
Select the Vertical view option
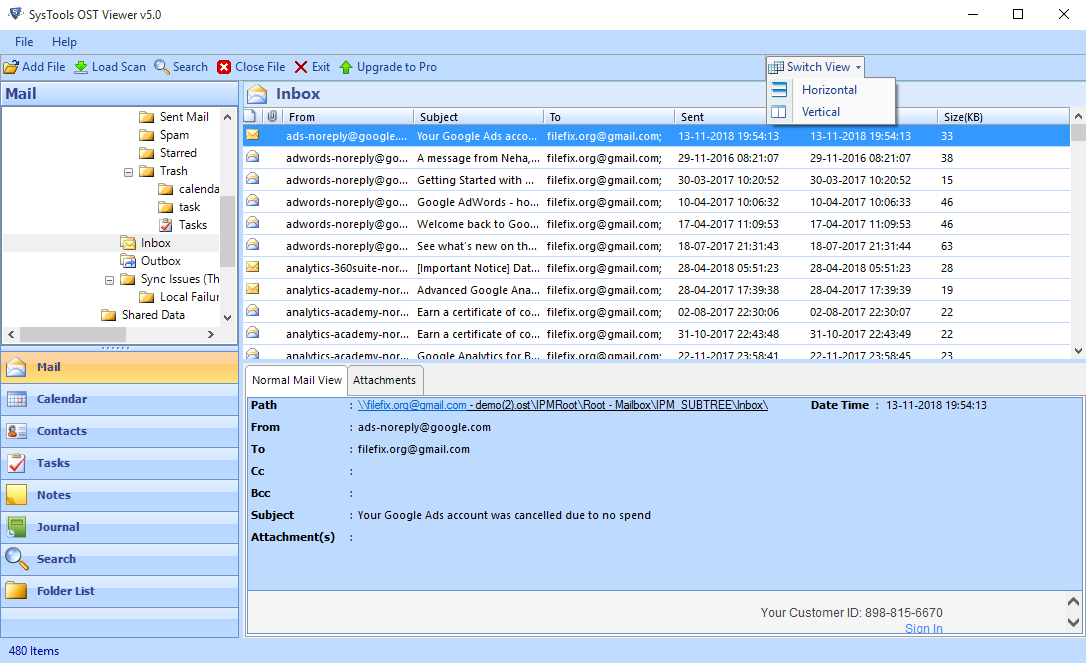point(820,112)
